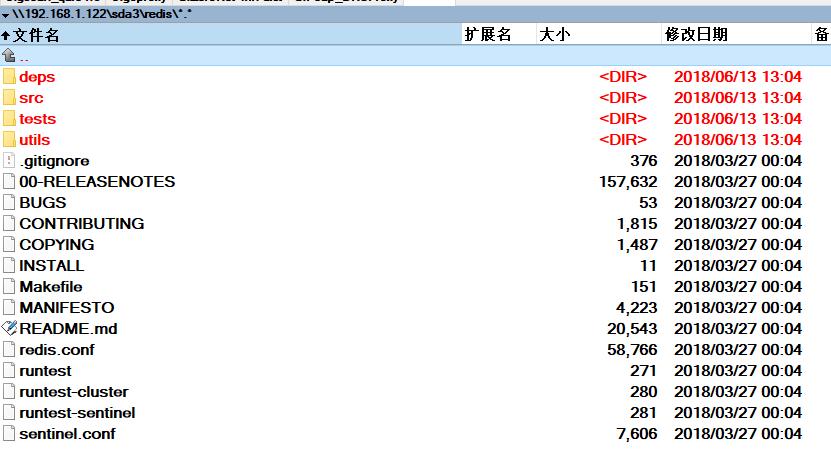Screen dimensions: 831x458
Task: Open the deps folder icon
Action: (9, 76)
